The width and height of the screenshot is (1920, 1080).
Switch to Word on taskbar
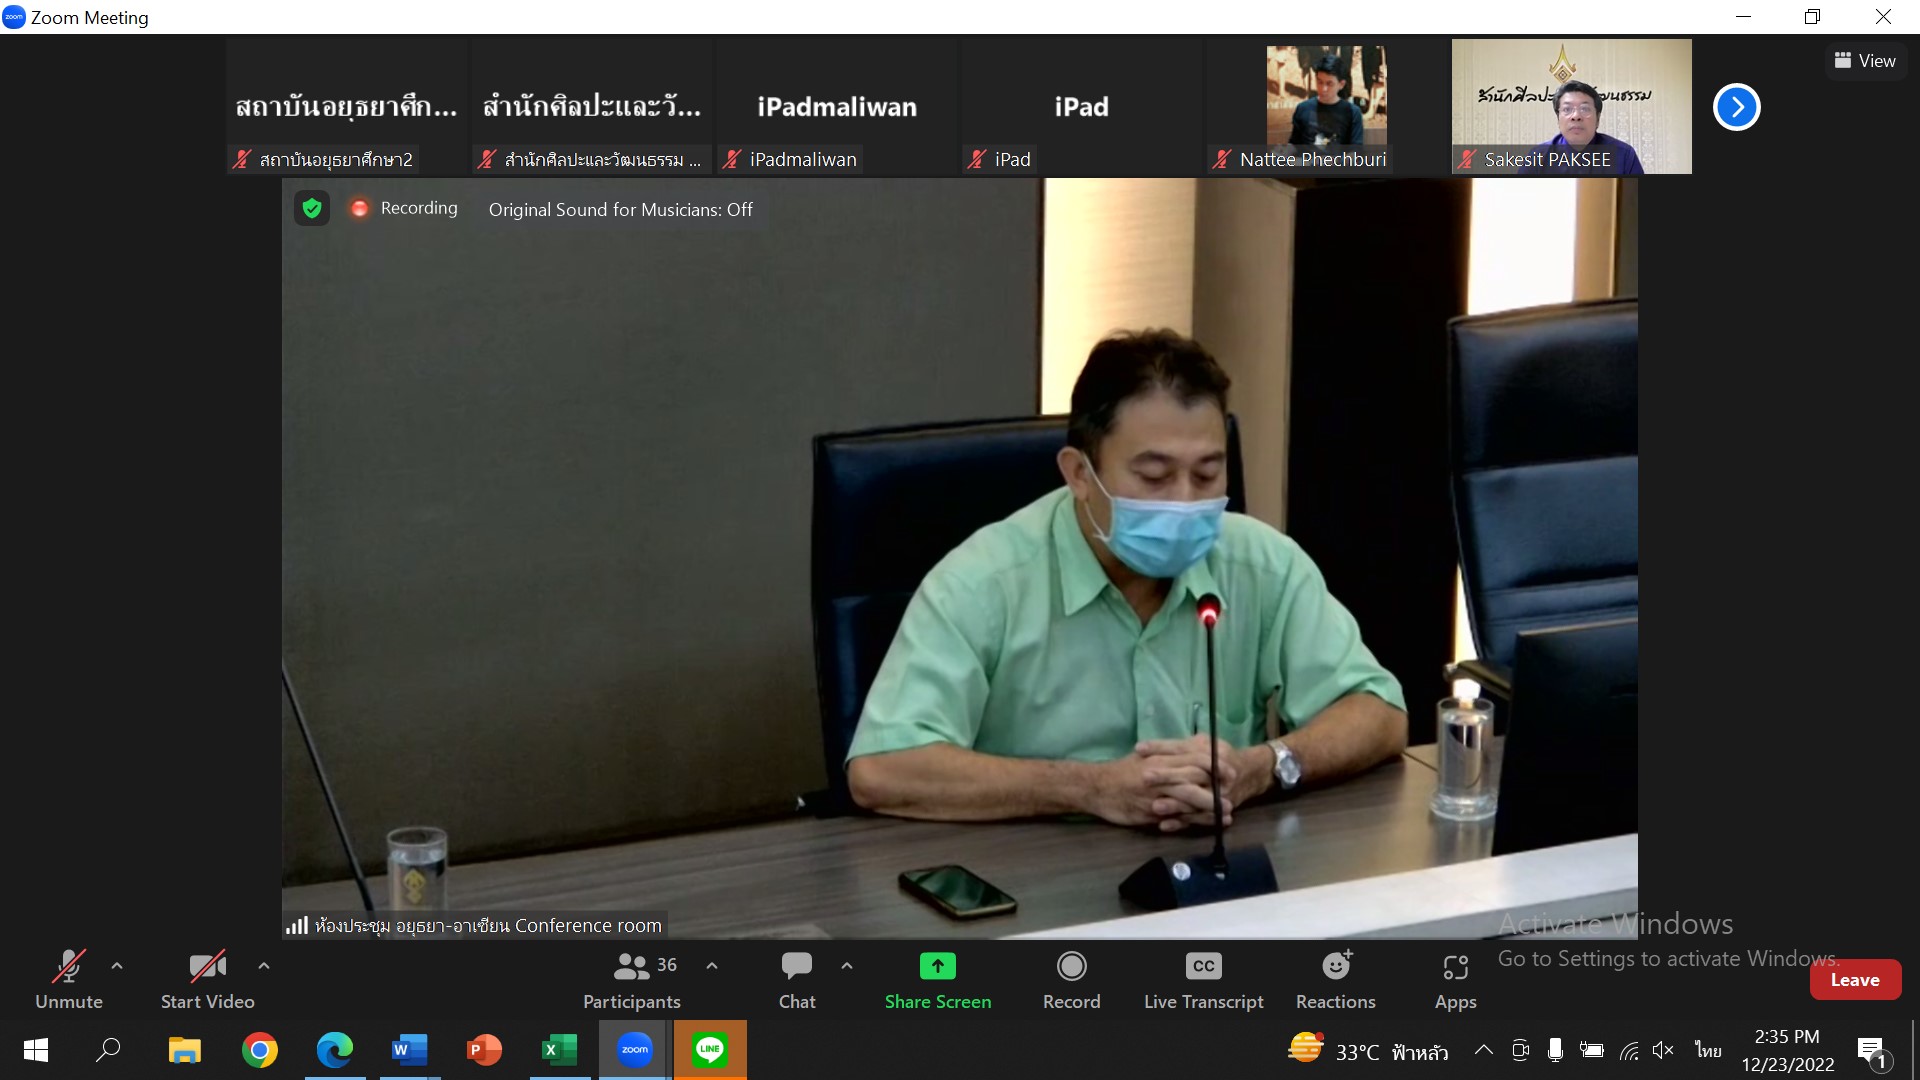coord(410,1050)
